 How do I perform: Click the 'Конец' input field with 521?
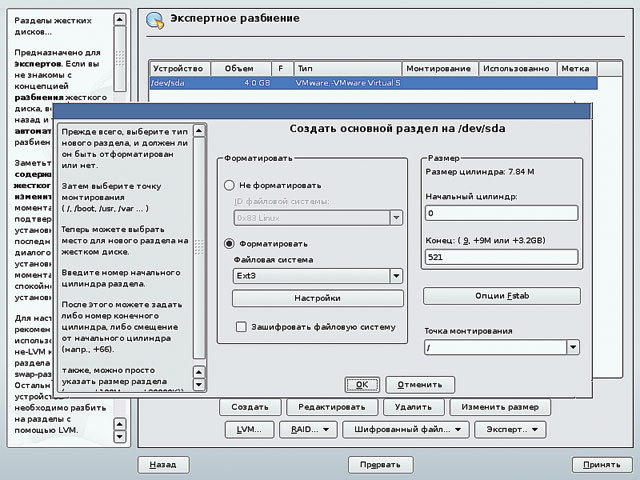(x=502, y=257)
